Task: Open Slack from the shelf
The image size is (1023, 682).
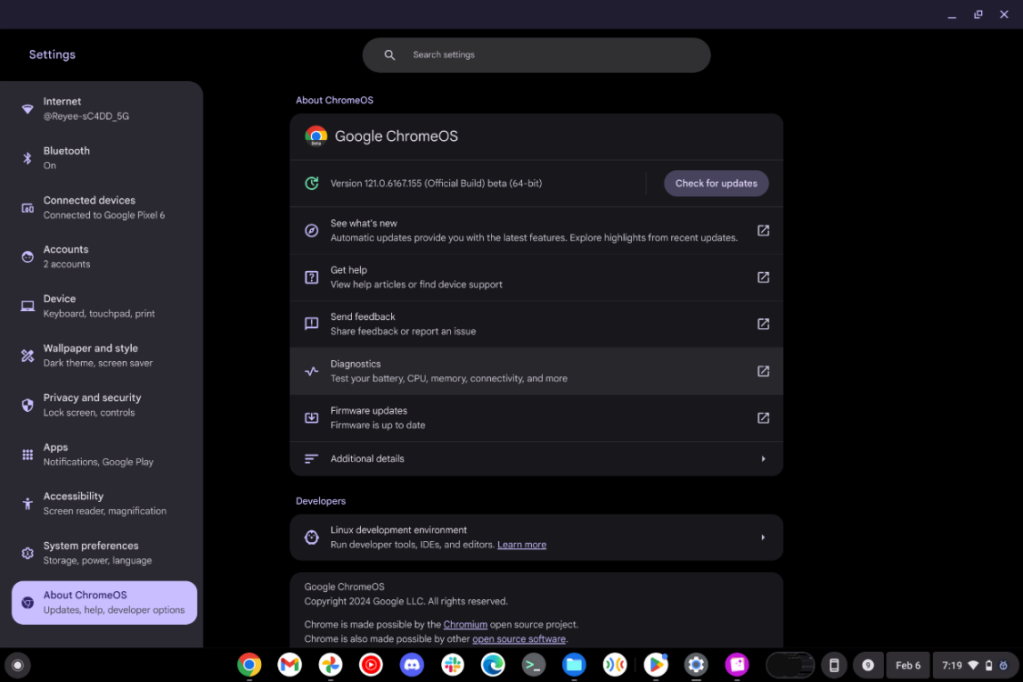Action: (452, 664)
